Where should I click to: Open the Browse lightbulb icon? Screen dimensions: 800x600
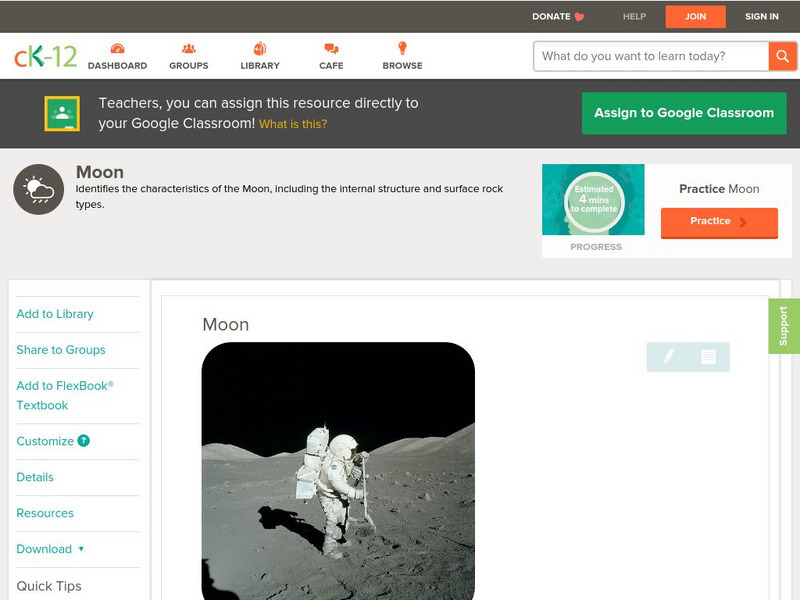point(402,48)
